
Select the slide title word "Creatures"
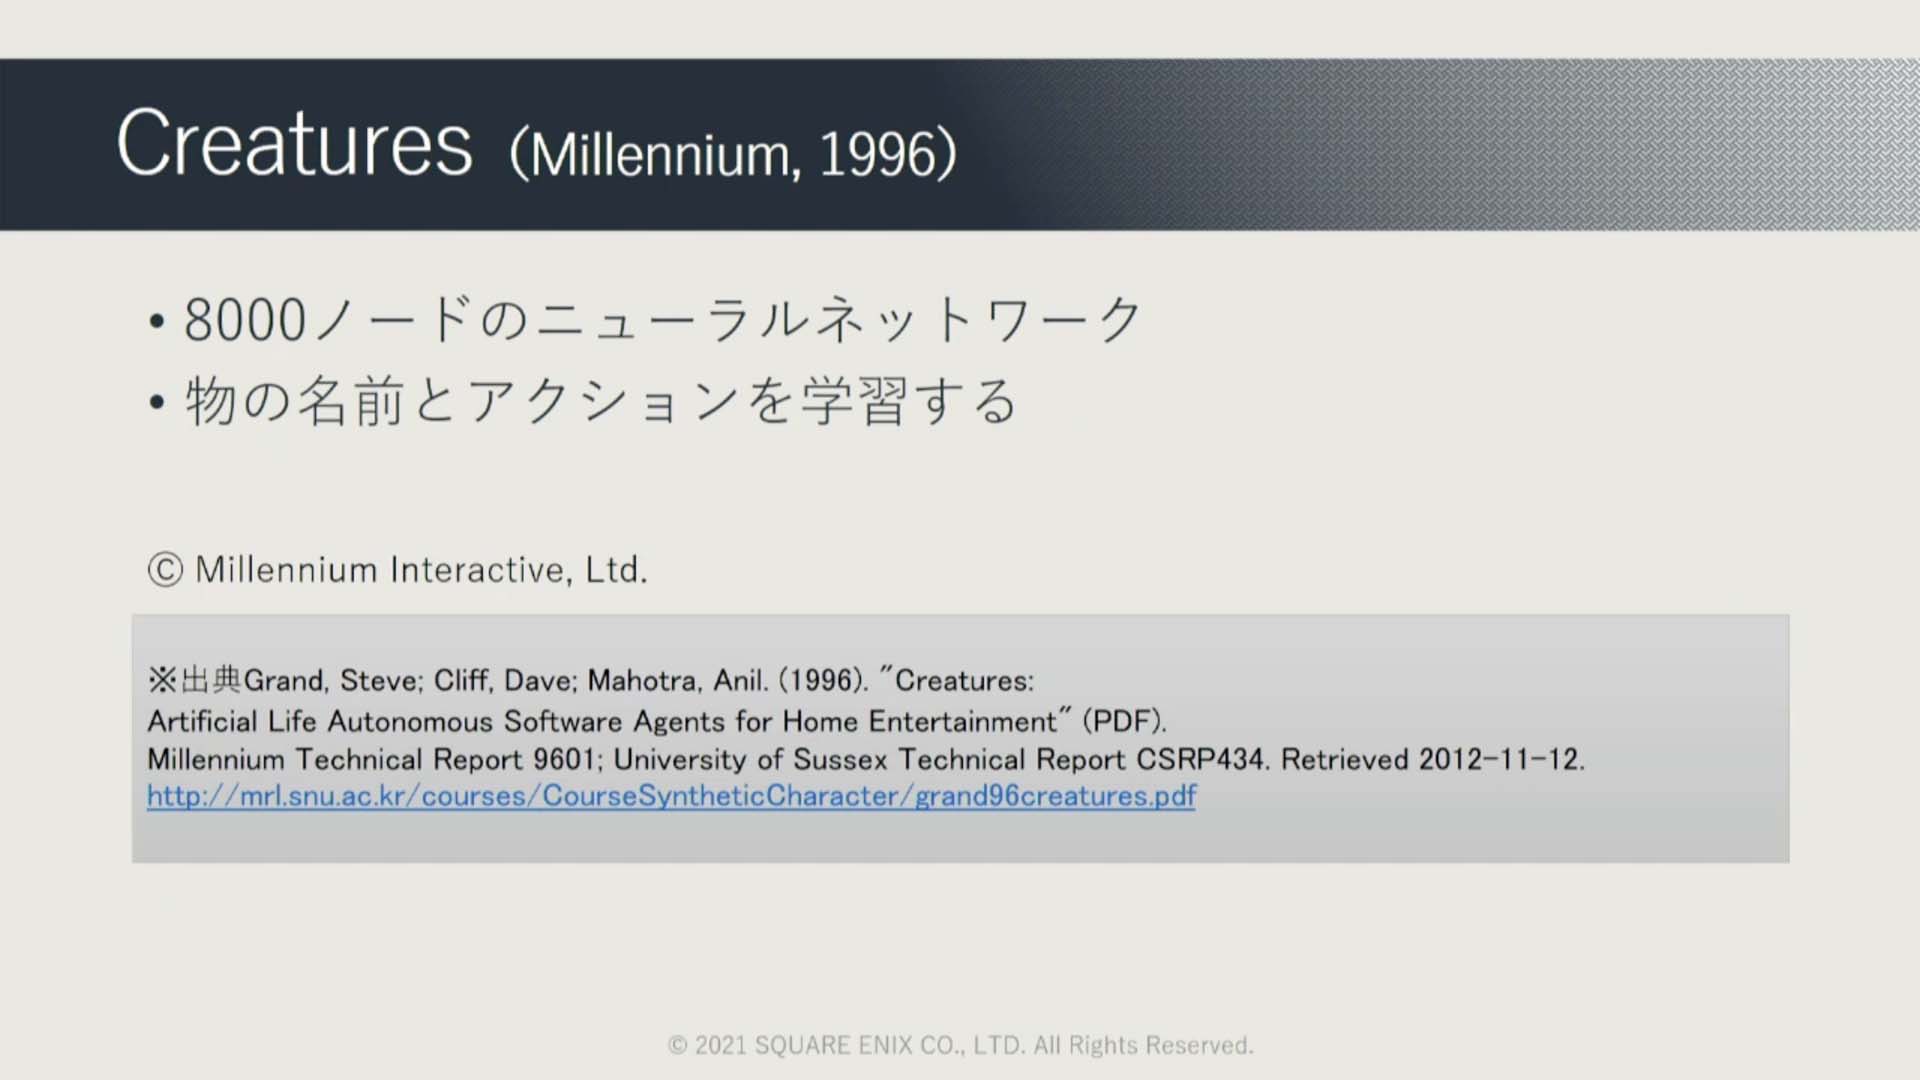click(x=295, y=144)
